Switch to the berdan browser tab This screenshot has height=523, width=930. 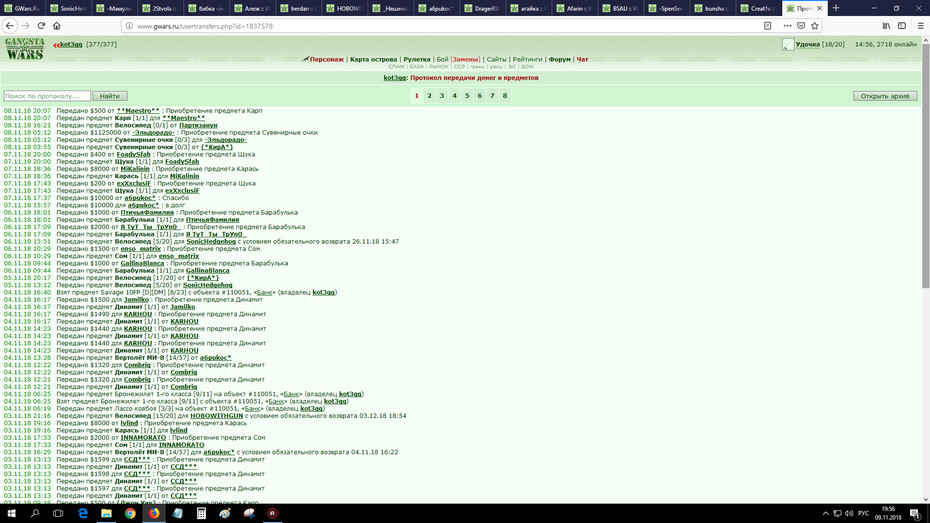click(x=299, y=8)
